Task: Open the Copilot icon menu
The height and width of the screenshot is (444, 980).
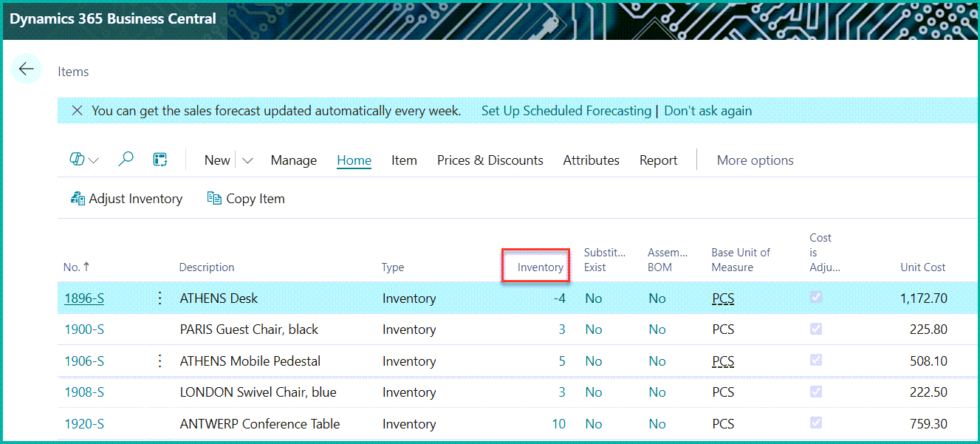Action: pyautogui.click(x=84, y=160)
